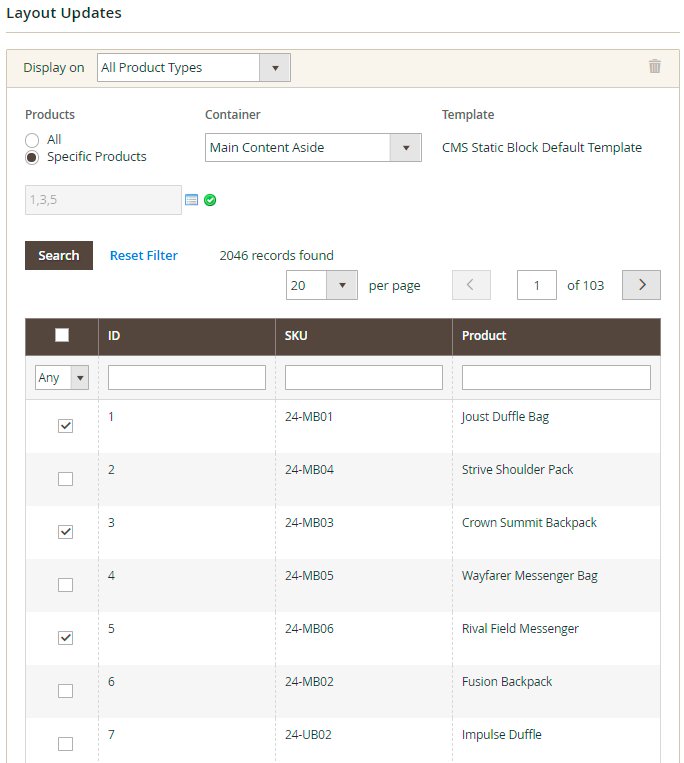The height and width of the screenshot is (763, 684).
Task: Check the Strive Shoulder Pack row
Action: (65, 479)
